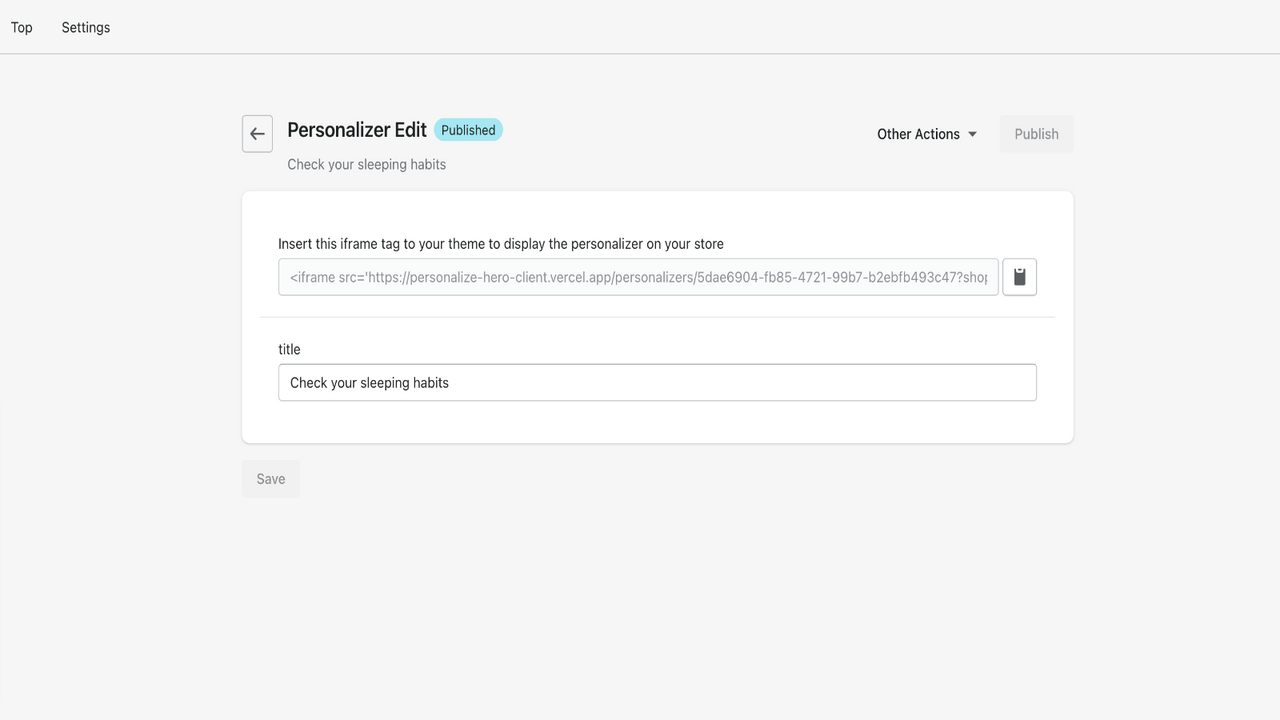Focus the iframe embed code input
Viewport: 1280px width, 720px height.
click(637, 277)
